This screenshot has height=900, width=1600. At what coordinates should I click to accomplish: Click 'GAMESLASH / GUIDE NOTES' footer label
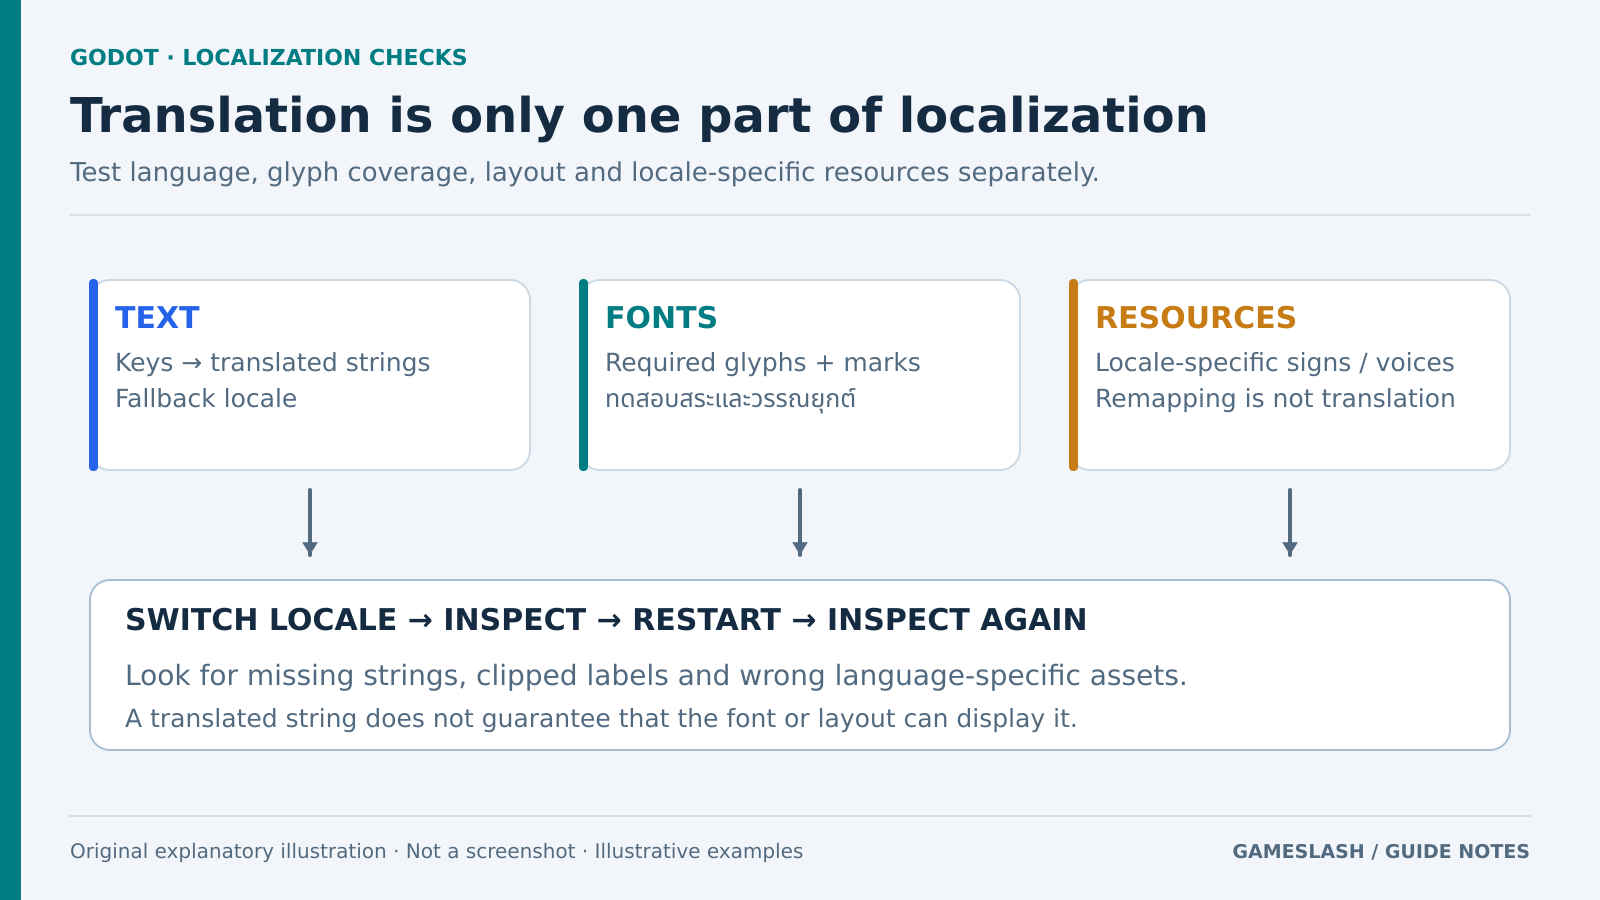coord(1381,852)
